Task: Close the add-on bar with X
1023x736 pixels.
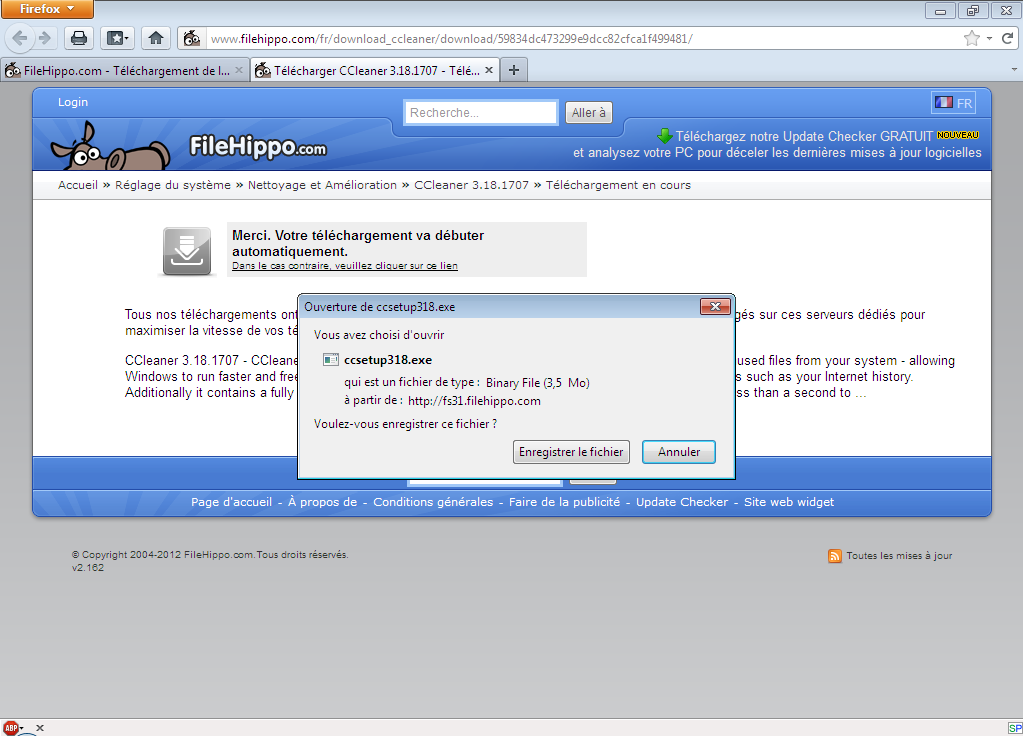Action: pos(40,728)
